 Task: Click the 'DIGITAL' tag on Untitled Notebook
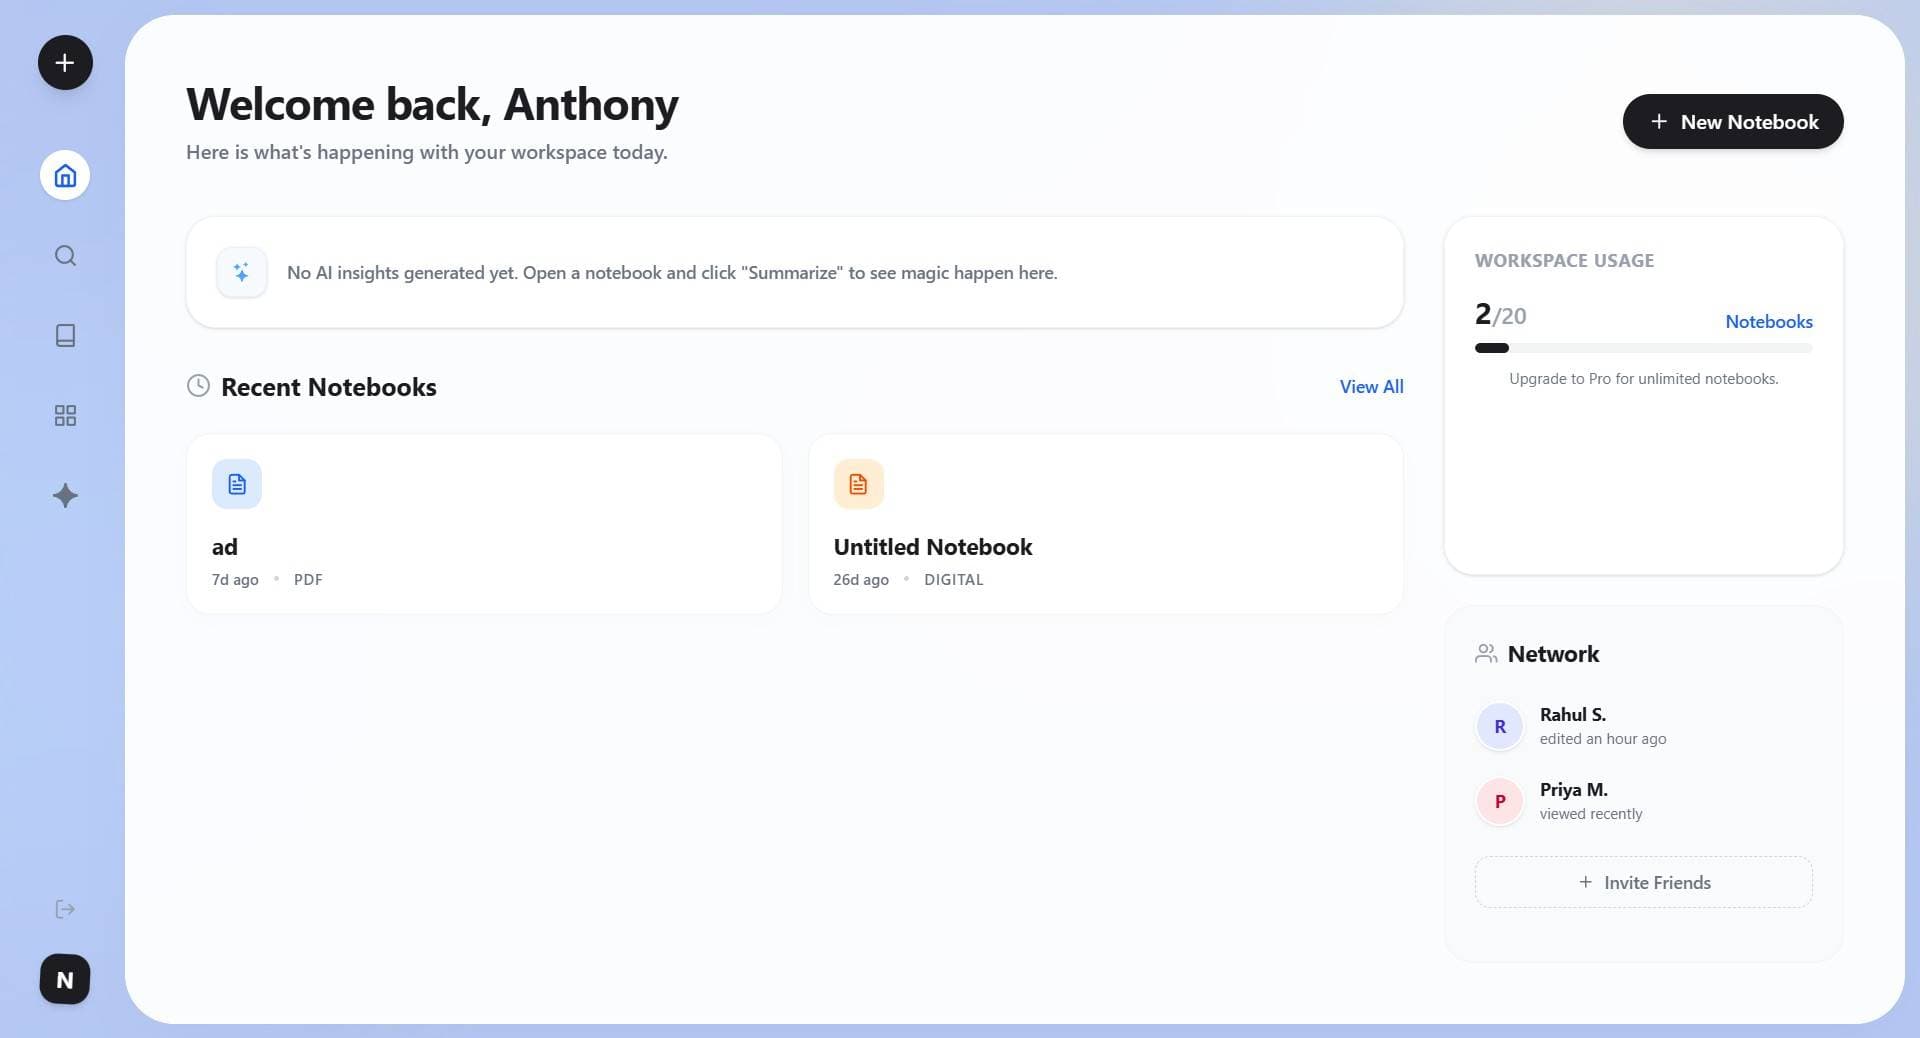pos(954,580)
